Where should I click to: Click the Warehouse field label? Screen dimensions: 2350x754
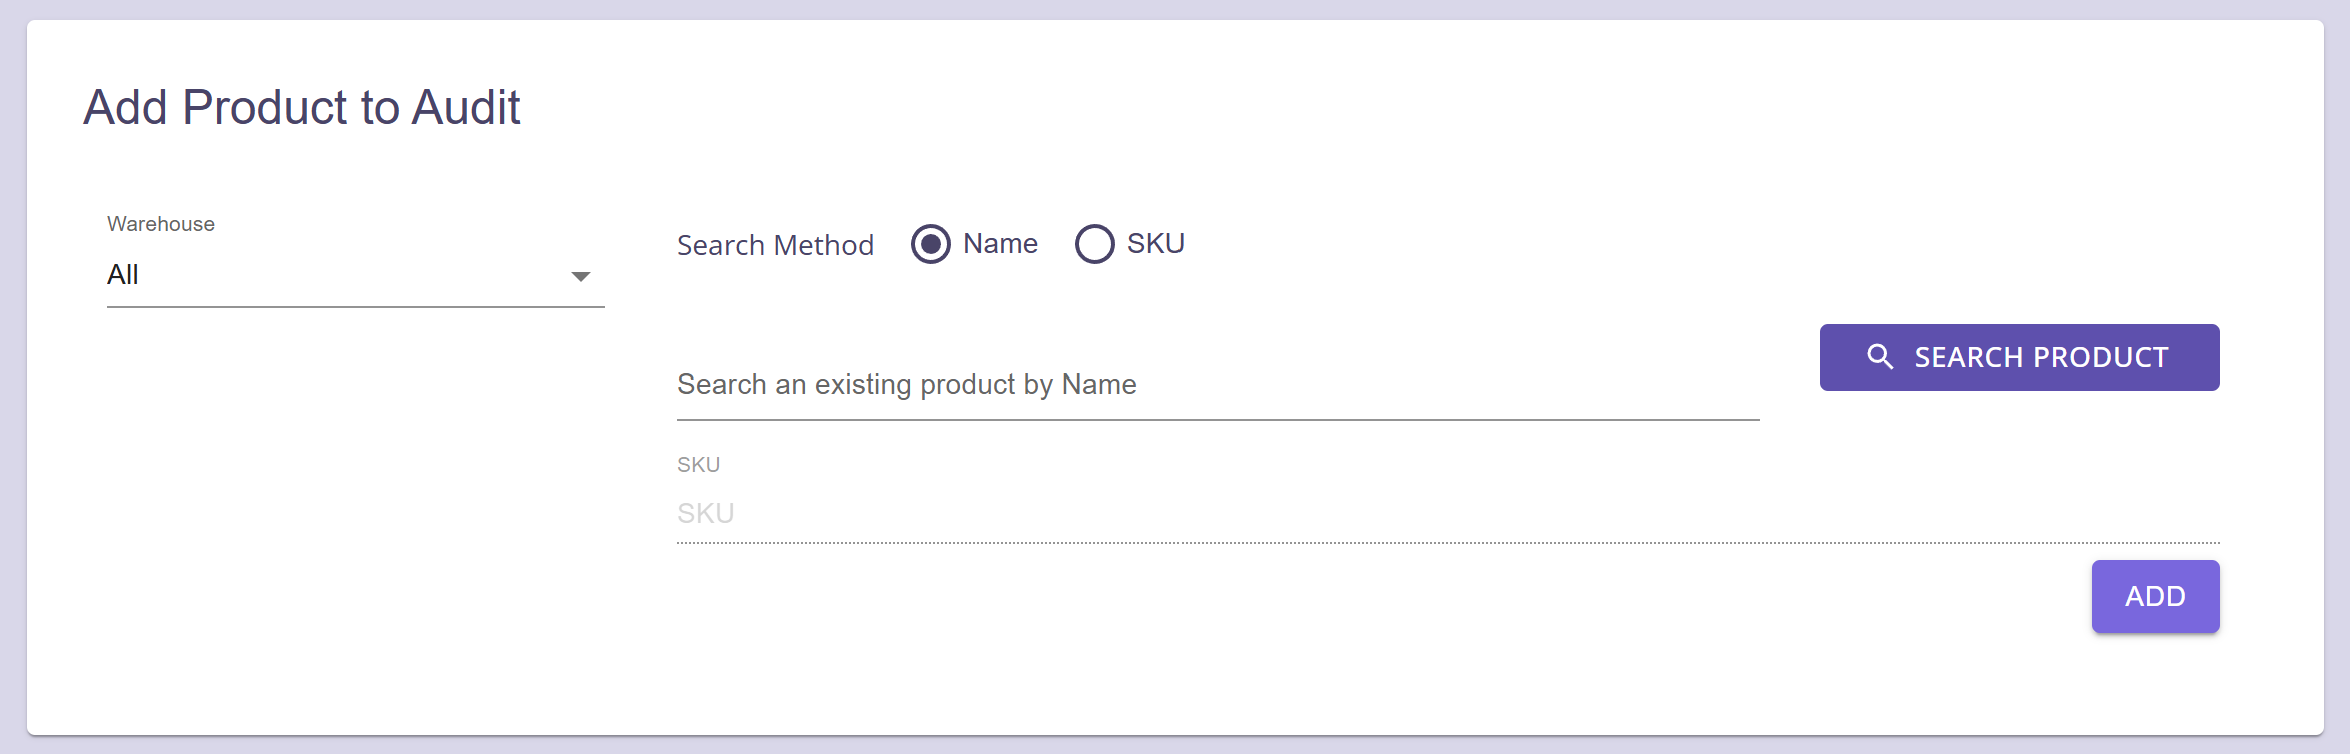(x=161, y=224)
